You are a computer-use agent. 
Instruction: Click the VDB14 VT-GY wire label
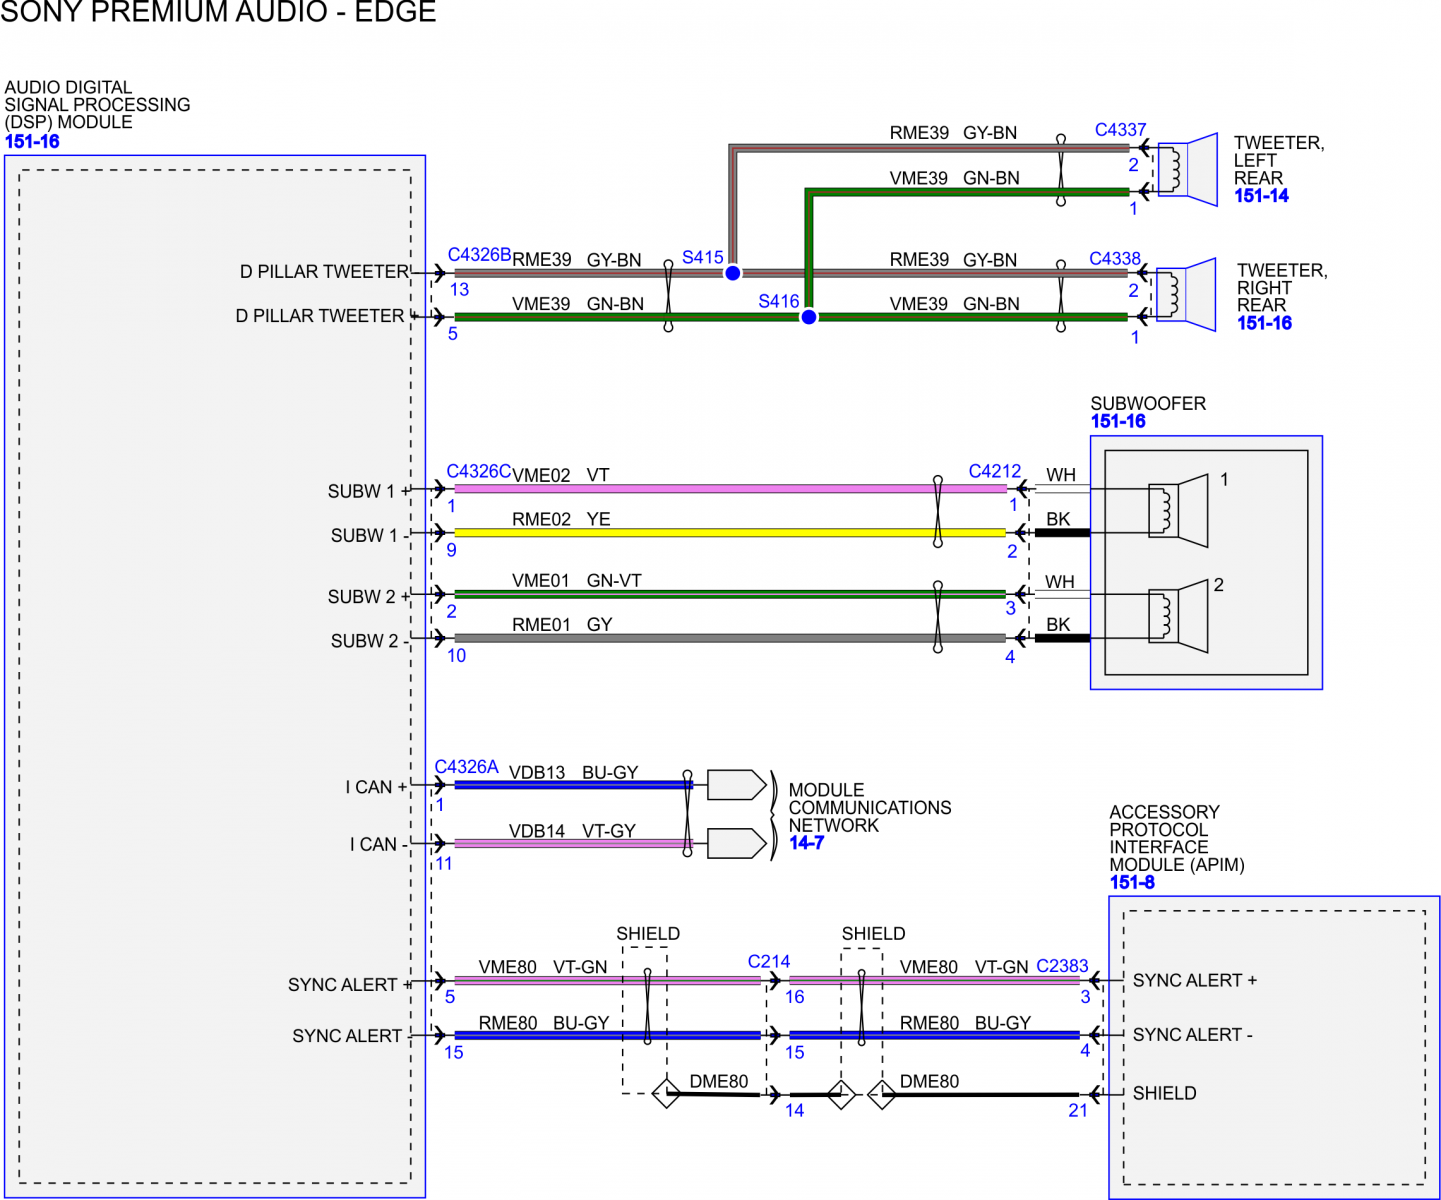(572, 830)
